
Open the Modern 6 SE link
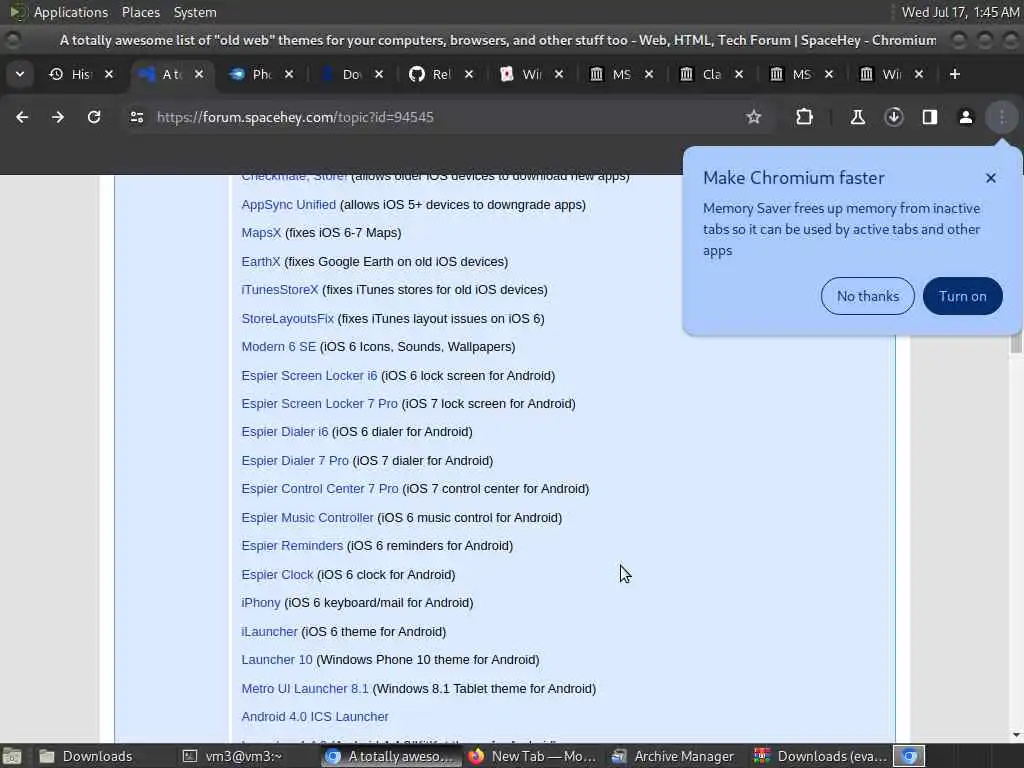[278, 347]
